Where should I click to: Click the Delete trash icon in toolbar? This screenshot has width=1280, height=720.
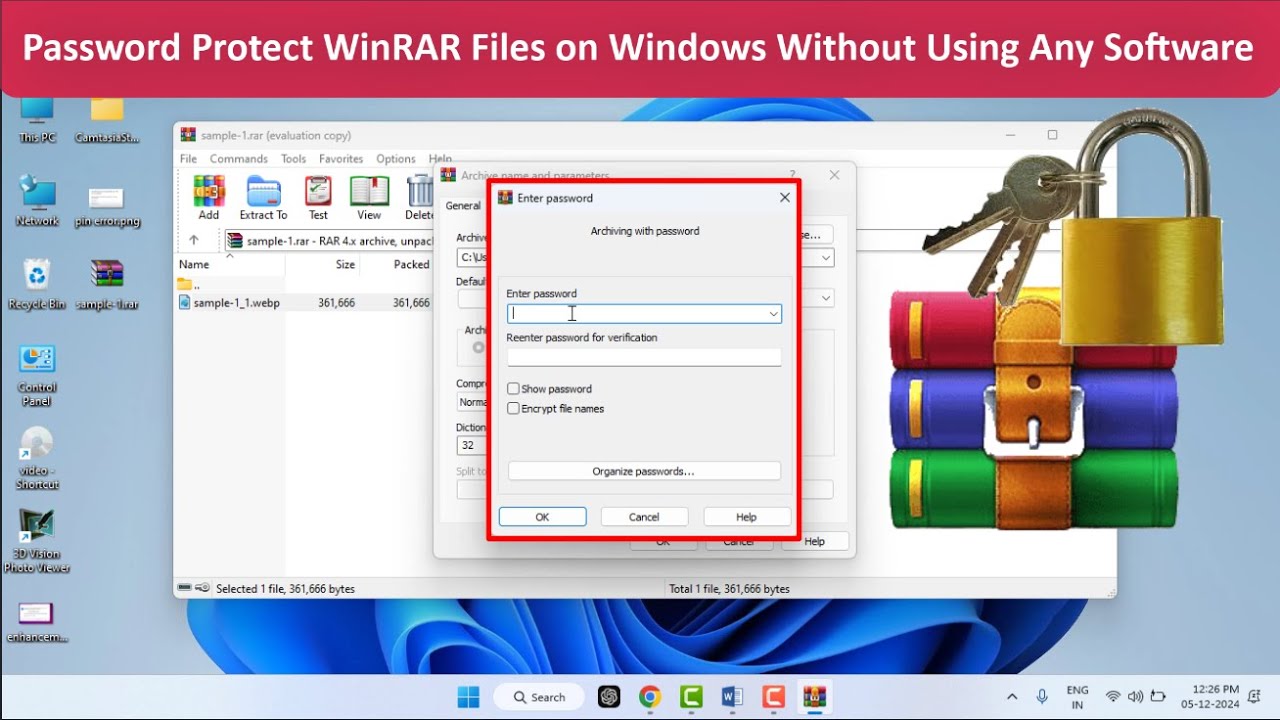click(420, 198)
